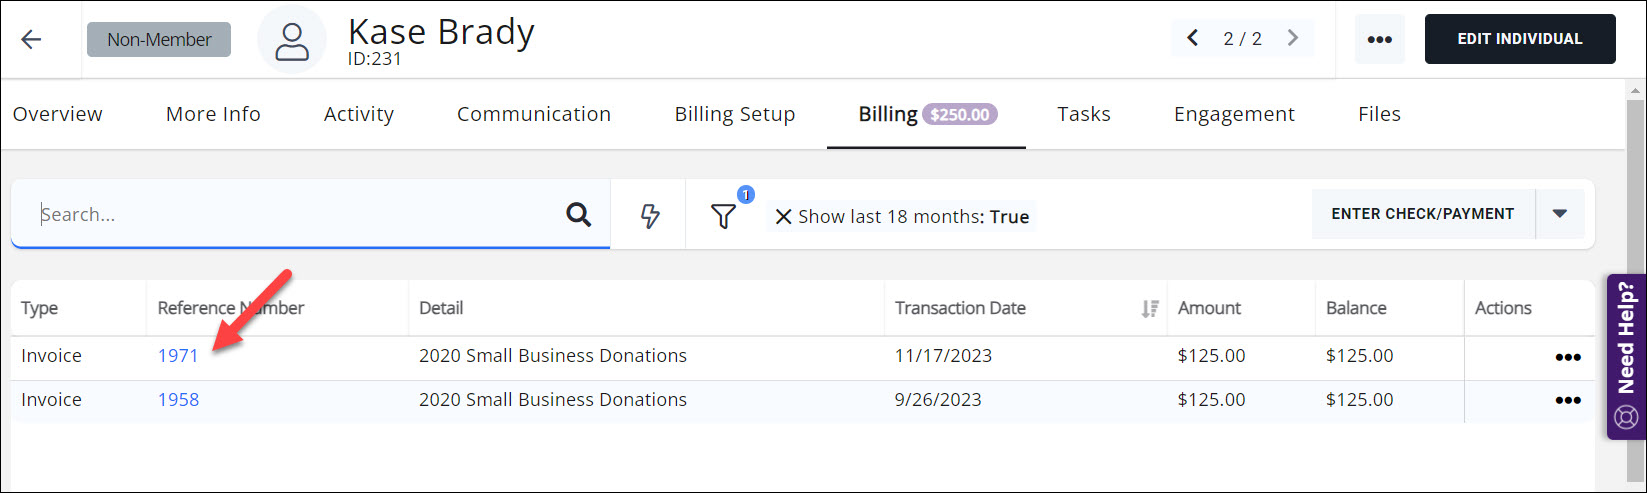Image resolution: width=1647 pixels, height=493 pixels.
Task: Click the back arrow icon
Action: [x=32, y=40]
